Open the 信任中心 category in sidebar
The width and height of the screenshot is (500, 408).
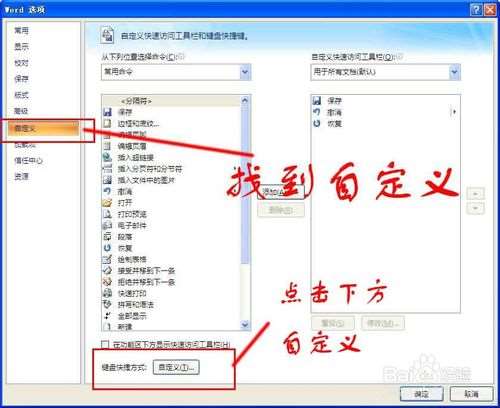[28, 161]
